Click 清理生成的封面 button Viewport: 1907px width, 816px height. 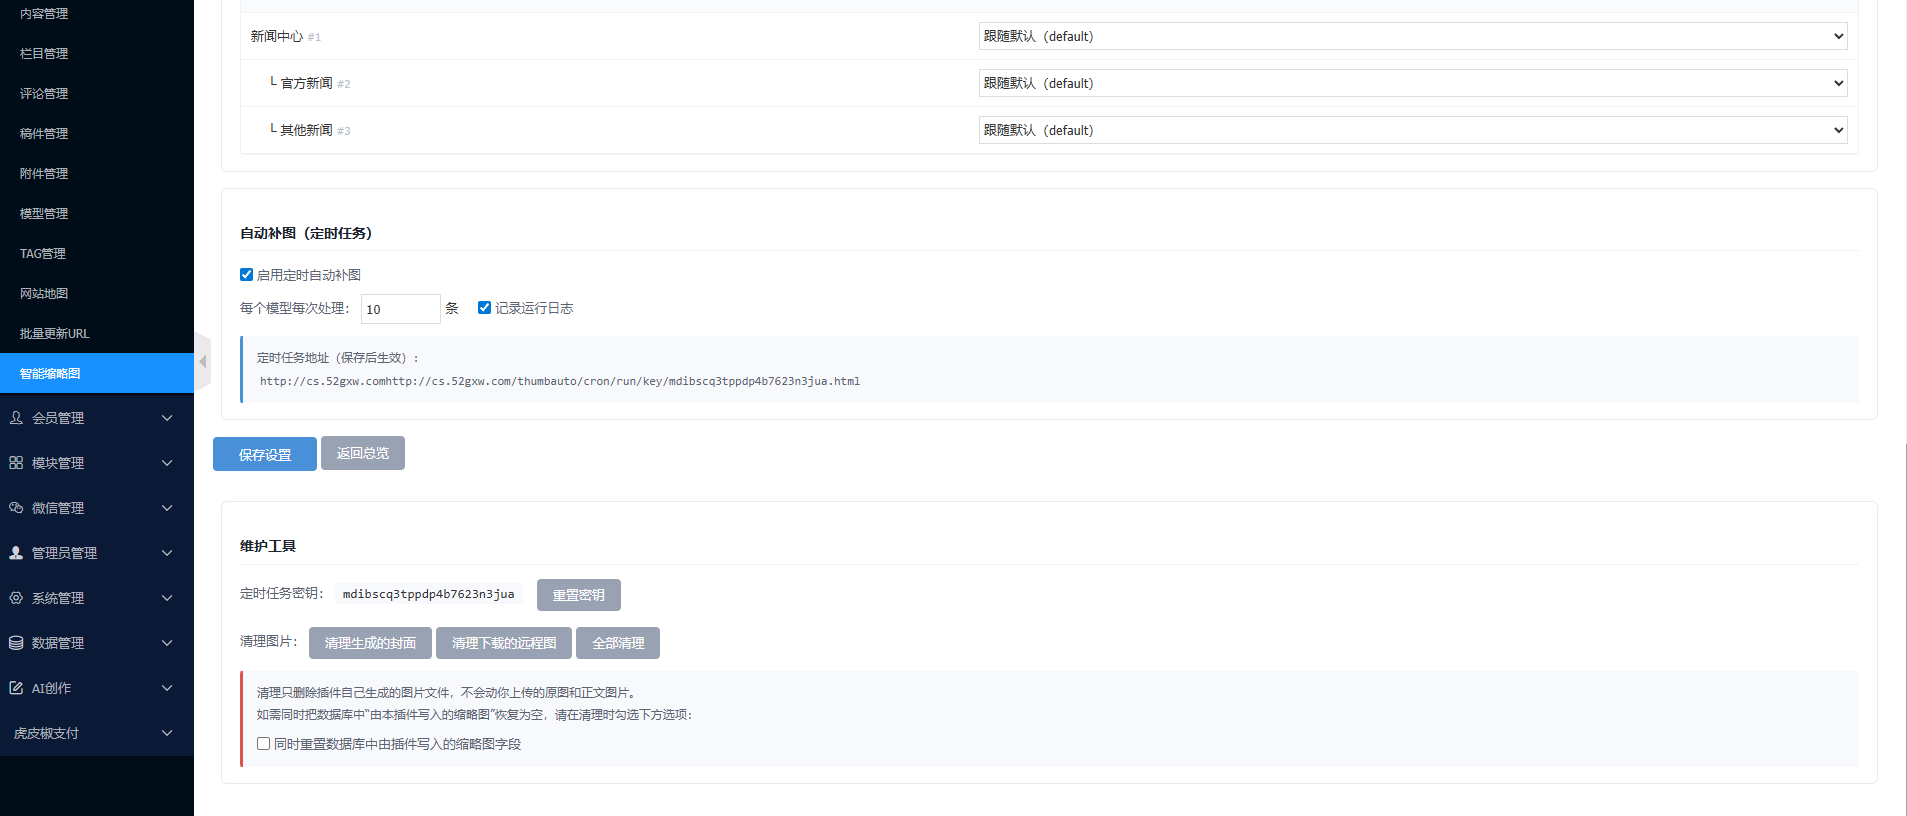point(370,643)
